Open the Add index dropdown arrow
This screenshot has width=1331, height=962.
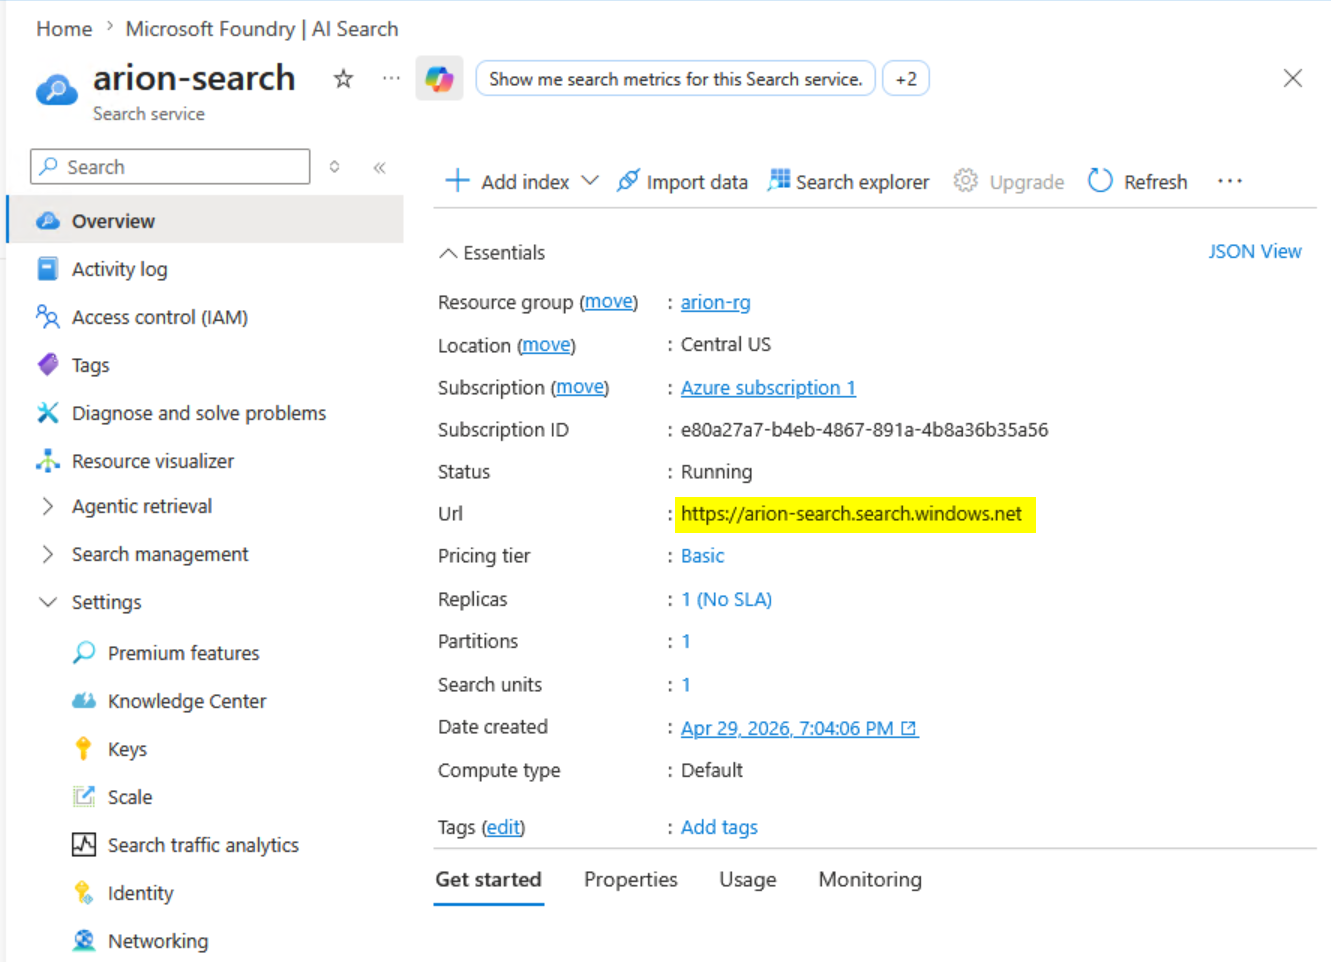(590, 181)
